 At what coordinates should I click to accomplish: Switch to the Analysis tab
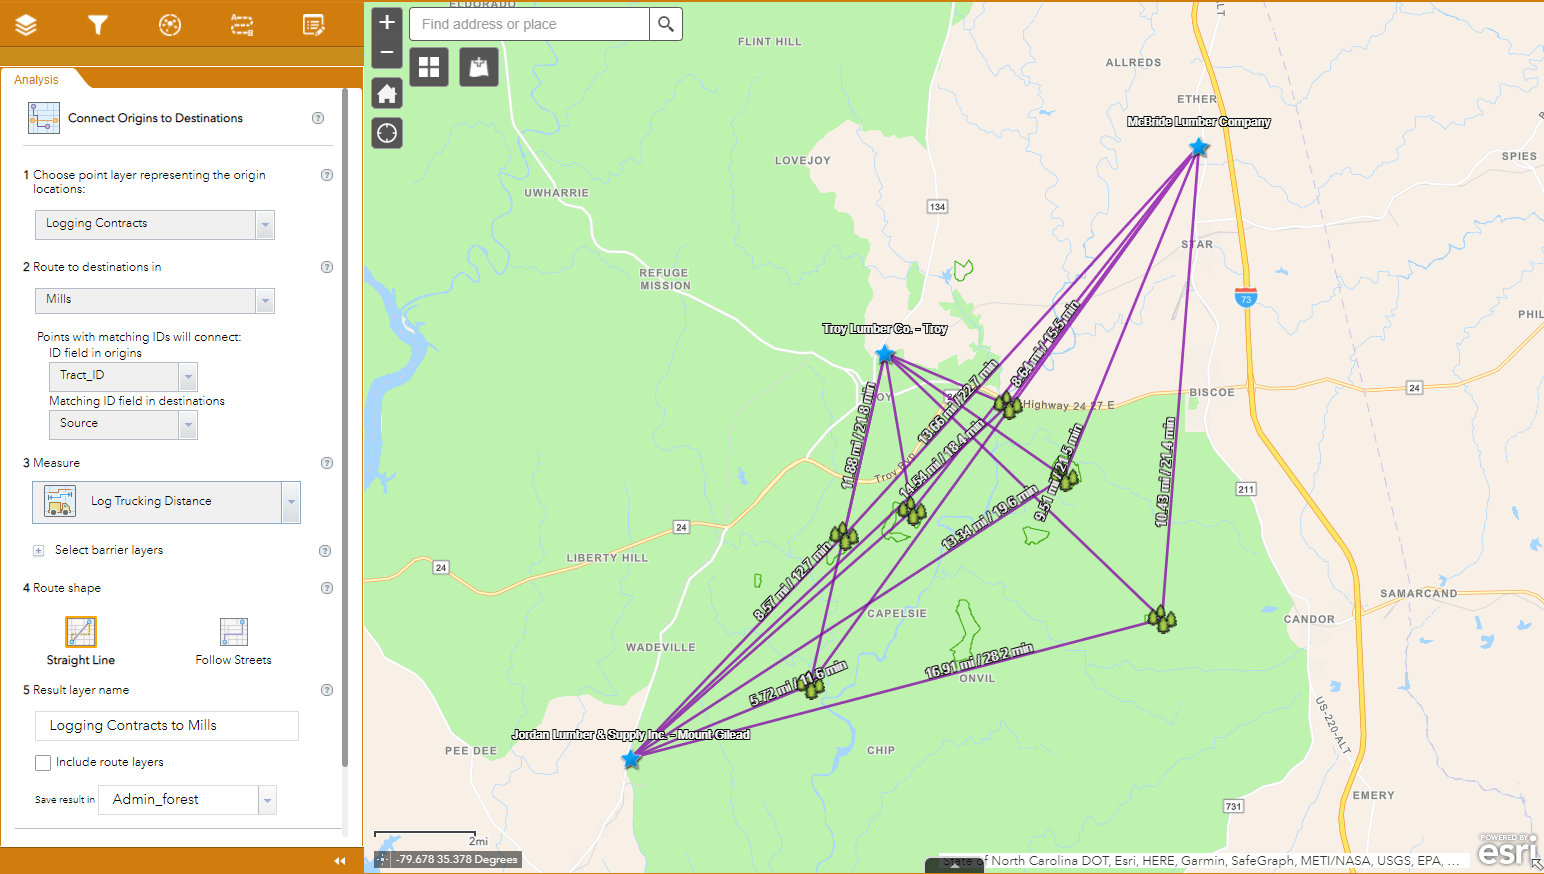tap(36, 80)
